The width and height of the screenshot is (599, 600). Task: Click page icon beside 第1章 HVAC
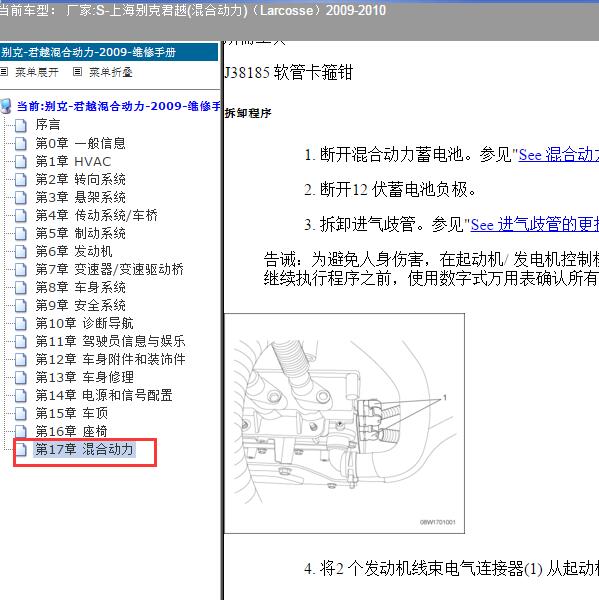tap(21, 161)
